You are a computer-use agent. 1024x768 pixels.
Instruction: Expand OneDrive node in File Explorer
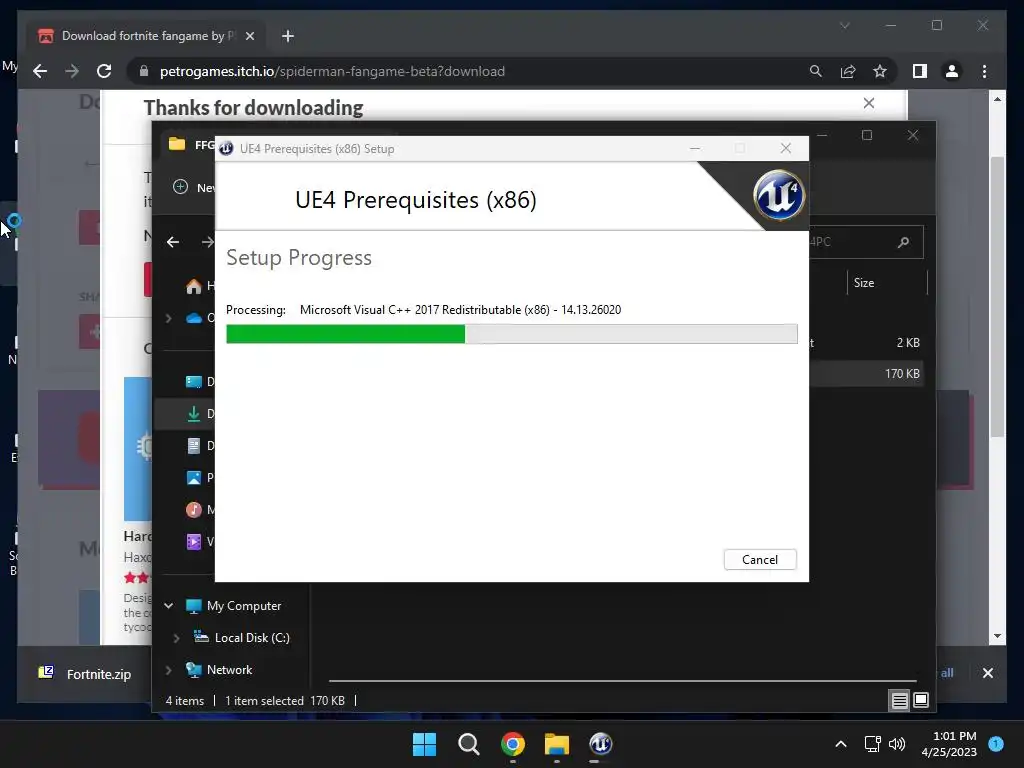click(168, 318)
